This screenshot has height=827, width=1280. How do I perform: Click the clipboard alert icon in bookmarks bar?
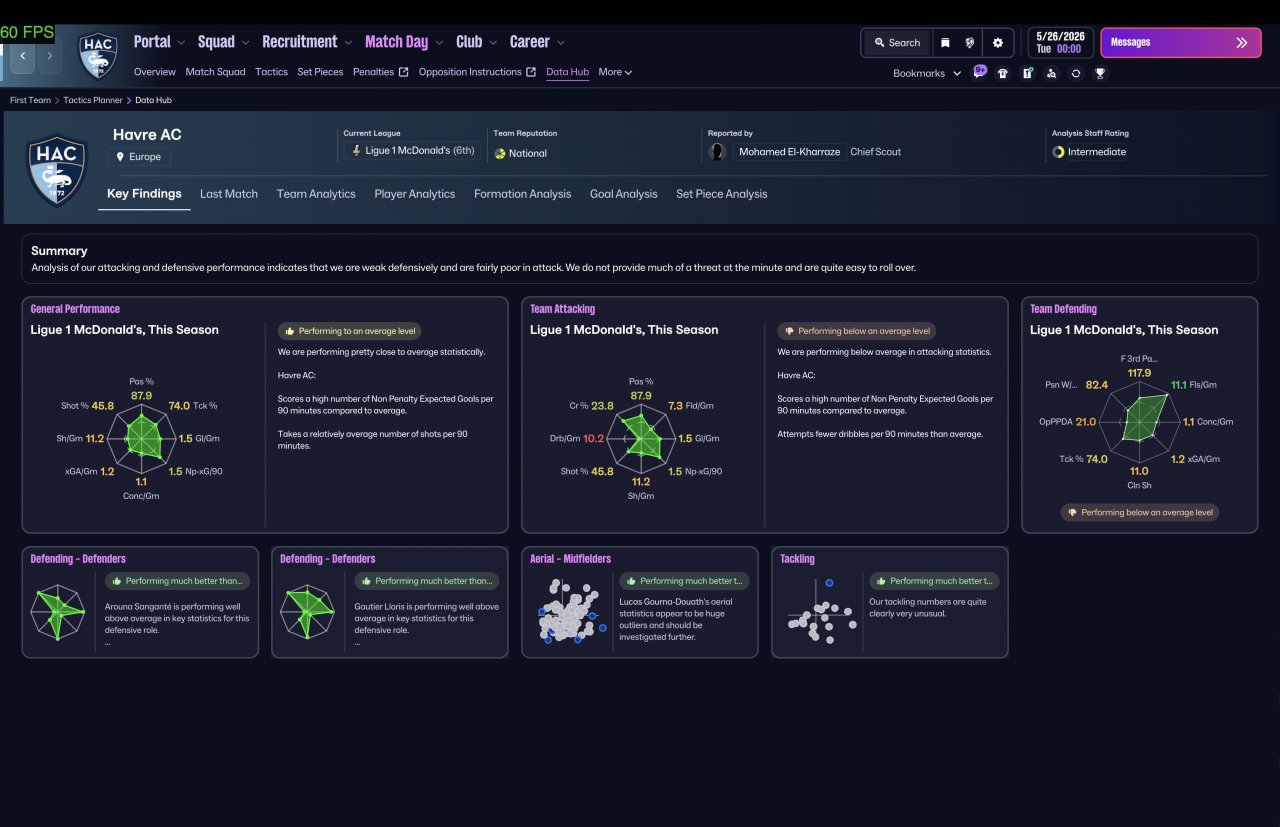coord(1027,73)
